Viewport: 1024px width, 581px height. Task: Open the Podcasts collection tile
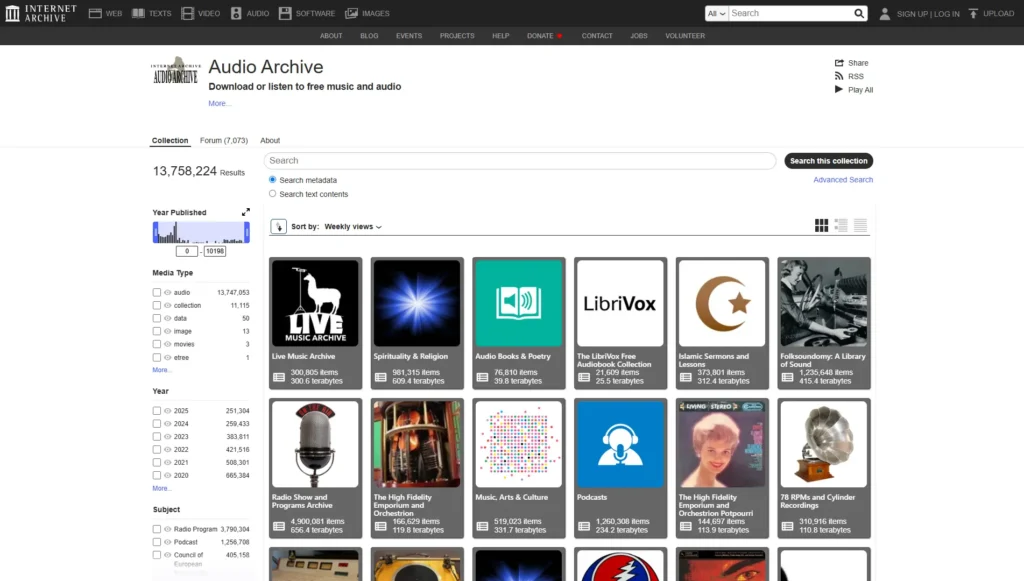coord(620,468)
